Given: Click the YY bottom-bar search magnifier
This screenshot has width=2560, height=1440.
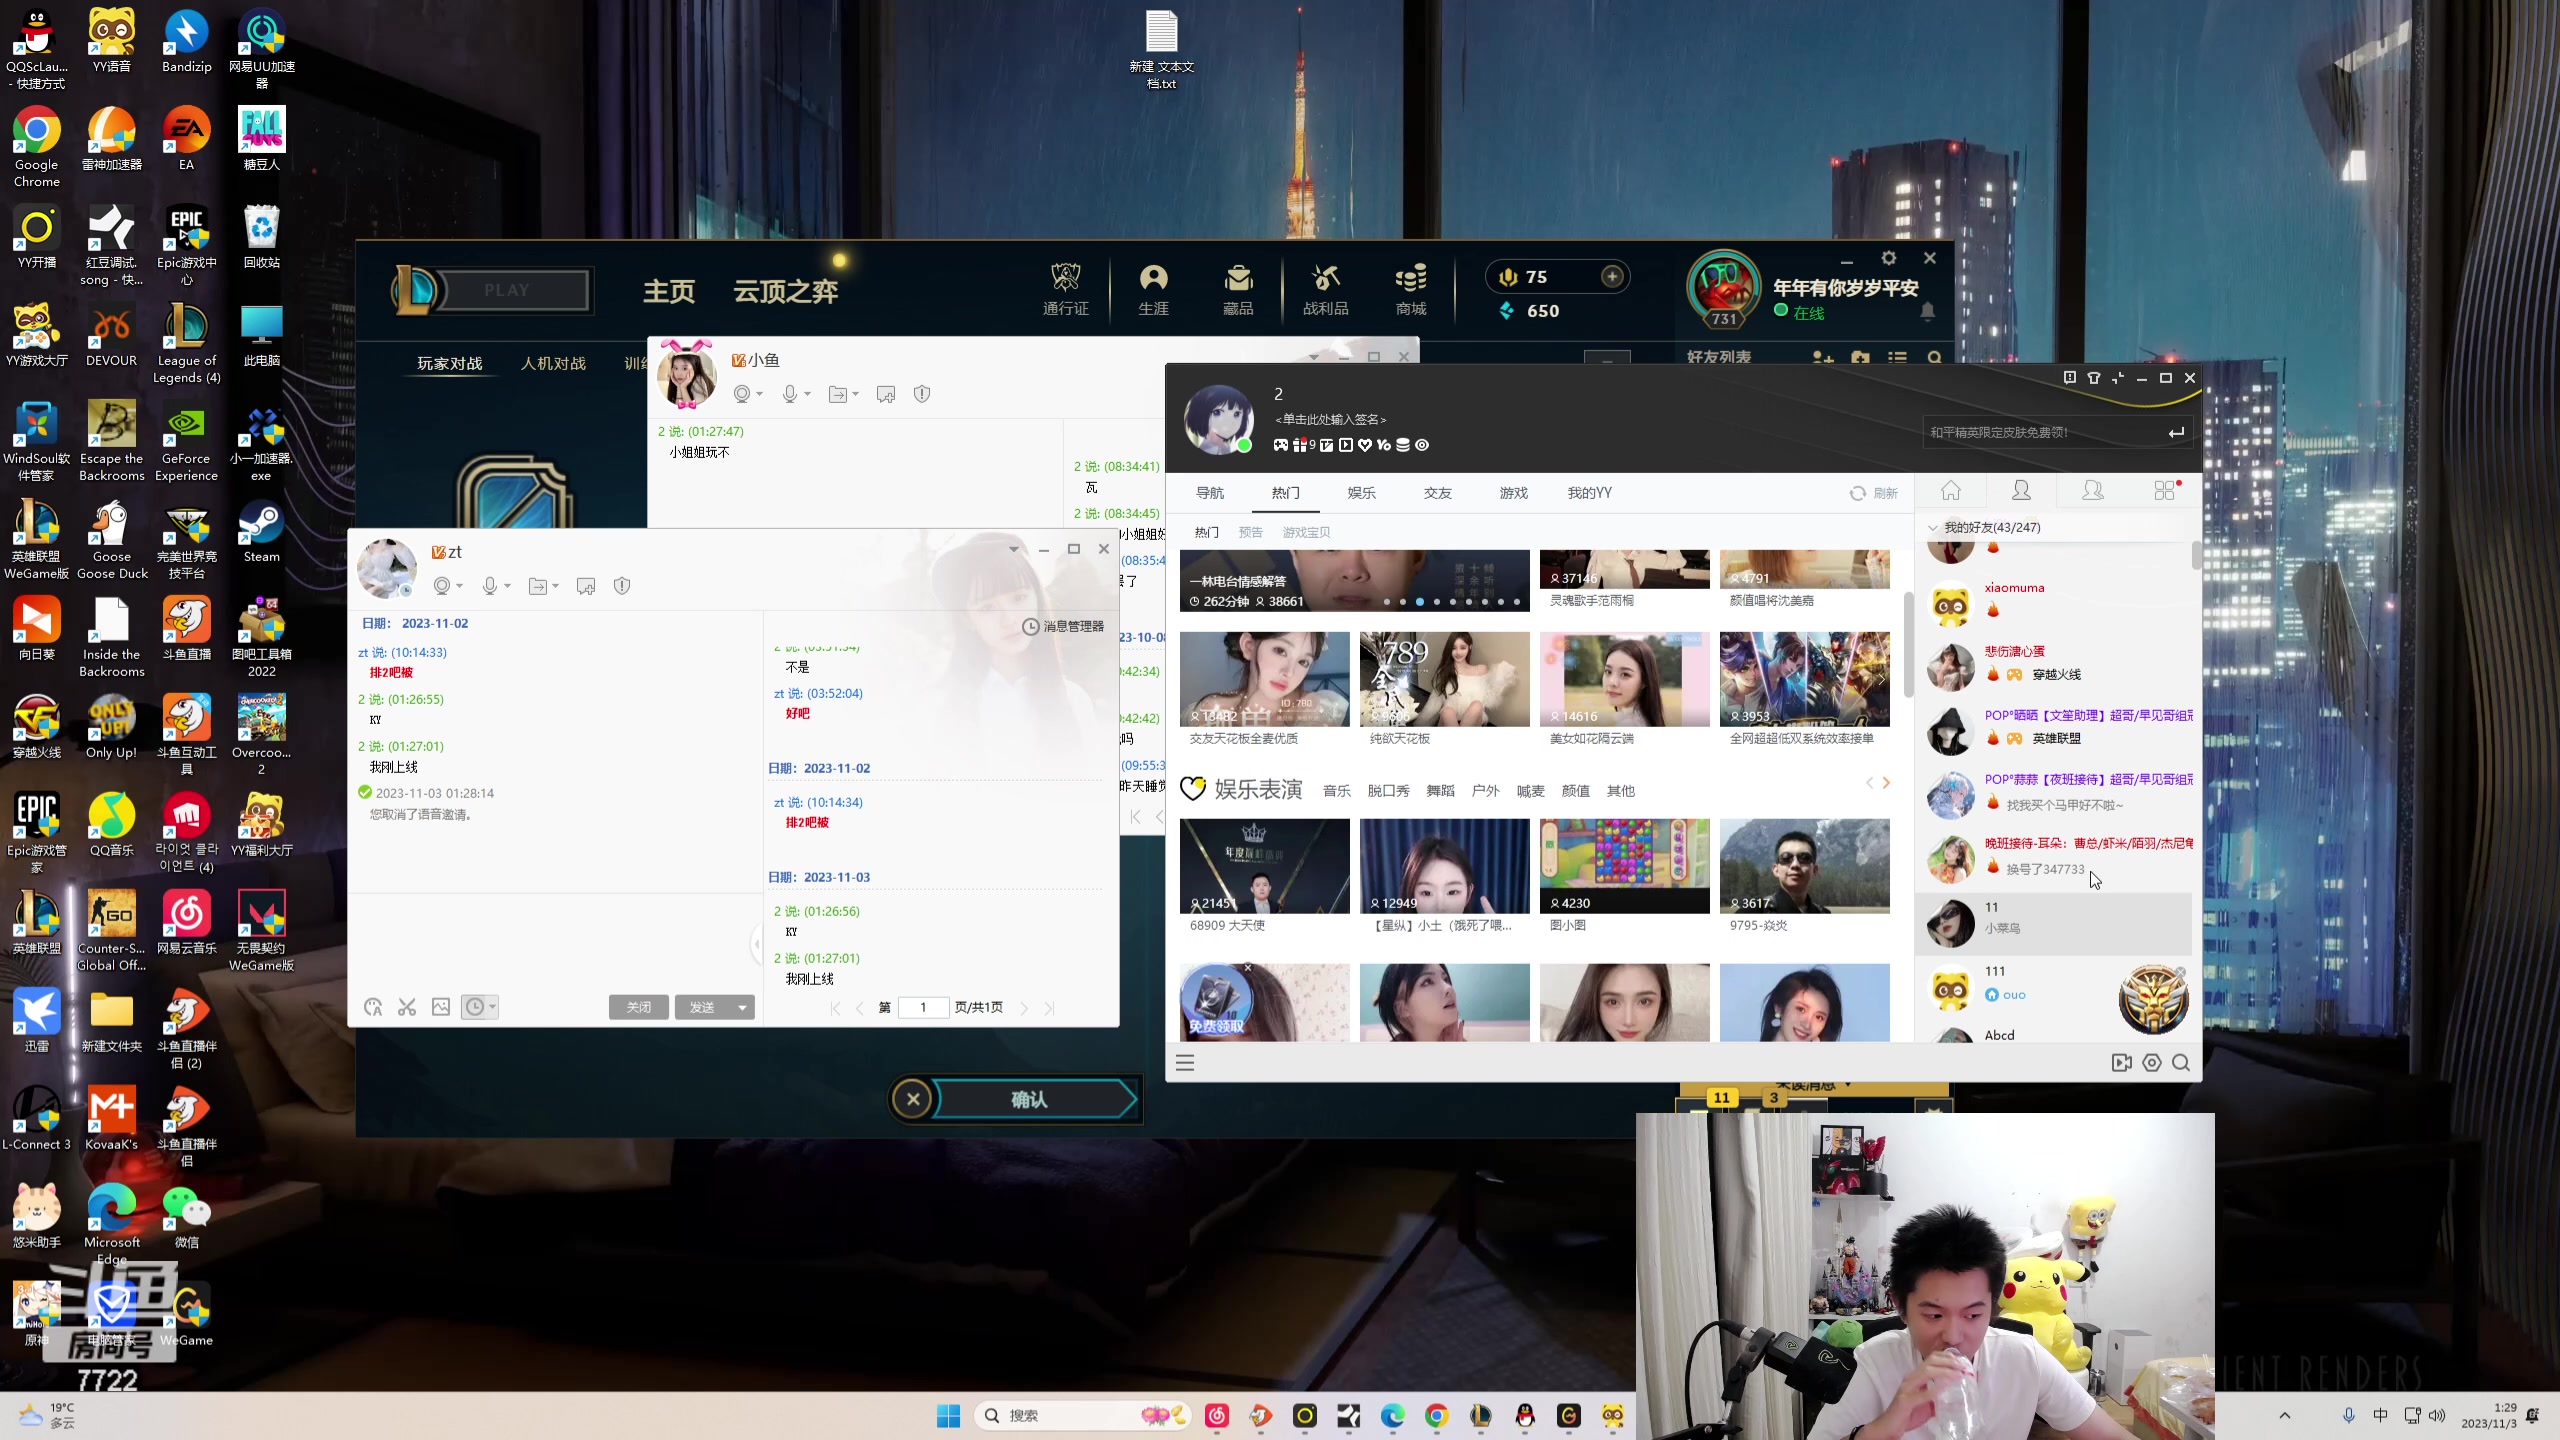Looking at the screenshot, I should 2181,1063.
